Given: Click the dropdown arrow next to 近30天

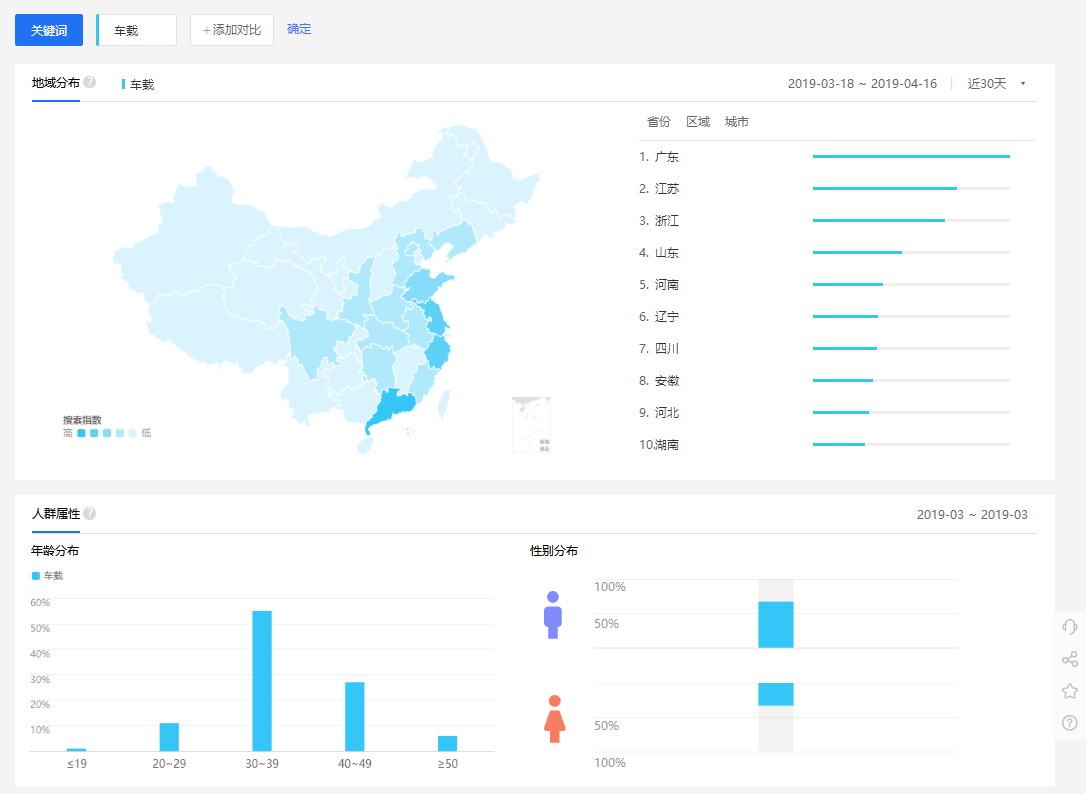Looking at the screenshot, I should coord(1022,84).
